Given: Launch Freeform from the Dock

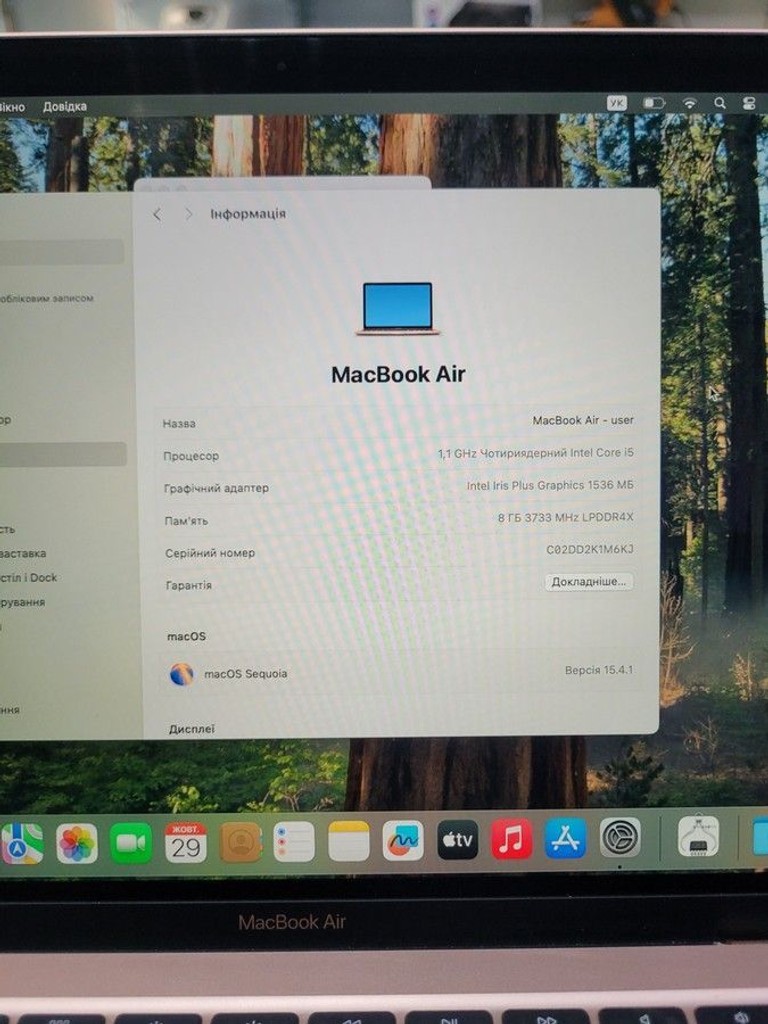Looking at the screenshot, I should coord(403,841).
